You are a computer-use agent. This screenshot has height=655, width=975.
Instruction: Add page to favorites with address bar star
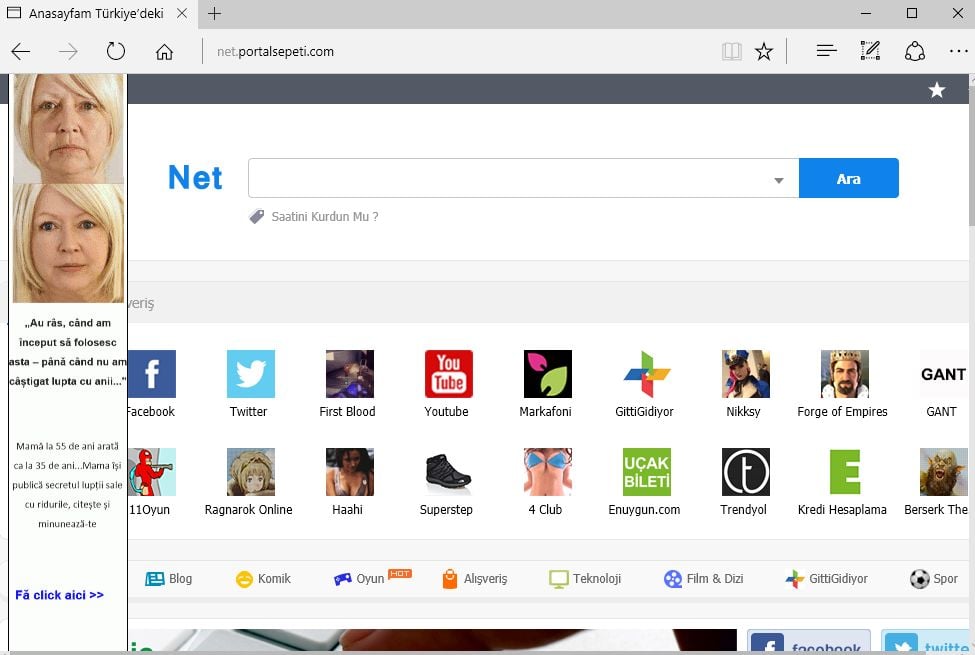click(764, 51)
